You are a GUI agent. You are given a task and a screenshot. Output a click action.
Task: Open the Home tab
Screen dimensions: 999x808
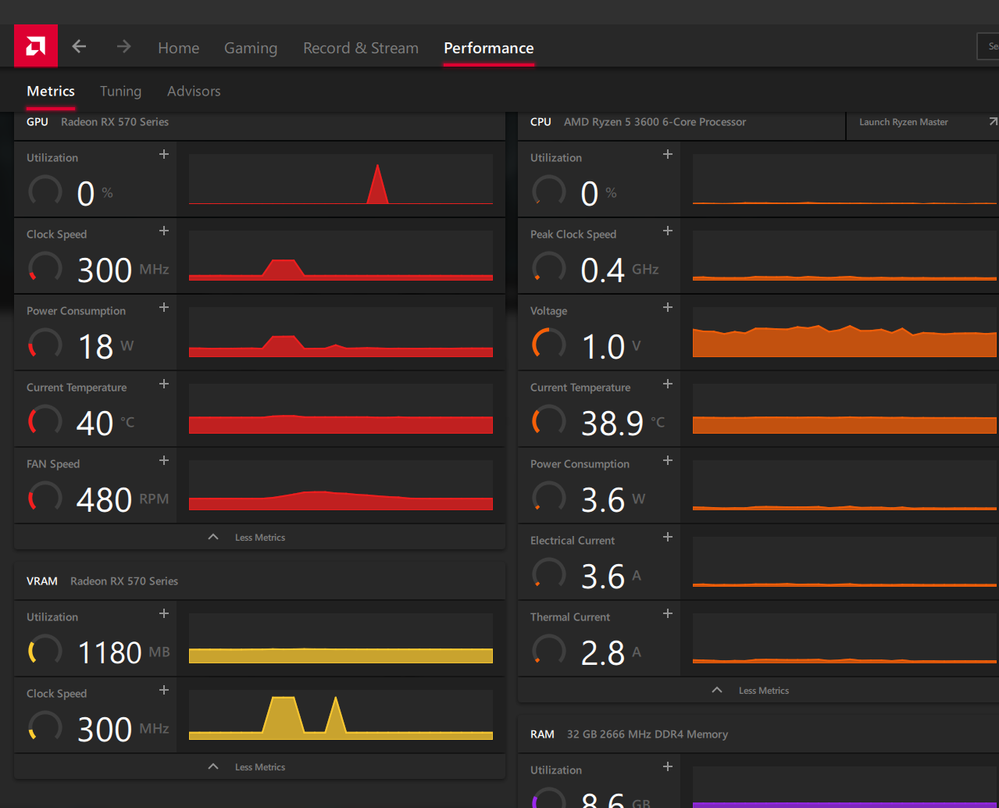coord(178,48)
